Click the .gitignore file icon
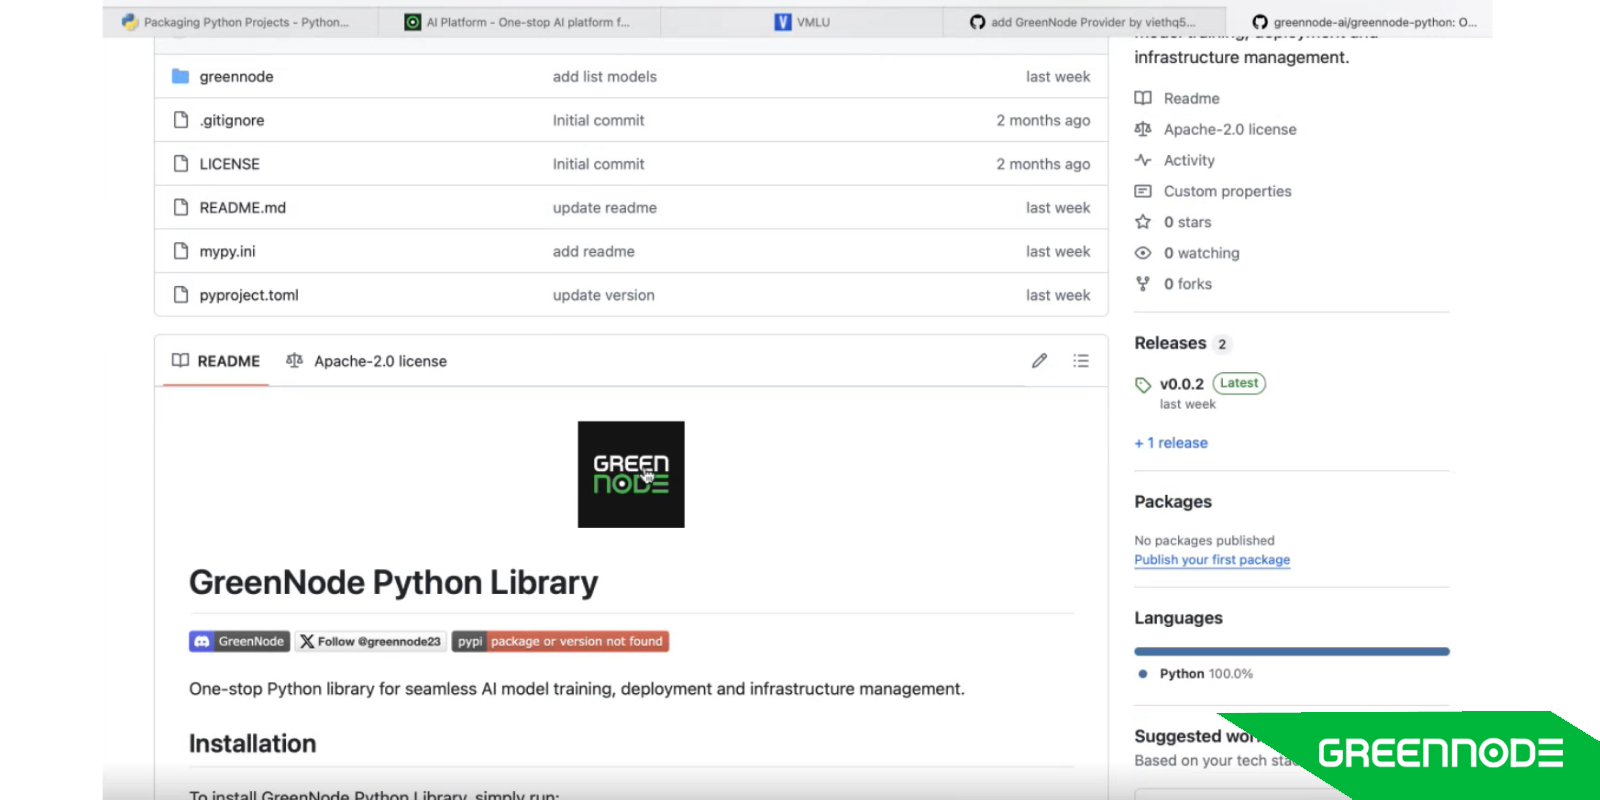1600x800 pixels. coord(181,120)
